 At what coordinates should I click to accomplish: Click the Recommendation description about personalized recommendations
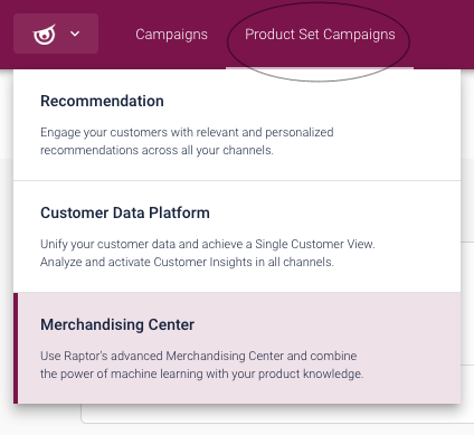coord(187,141)
